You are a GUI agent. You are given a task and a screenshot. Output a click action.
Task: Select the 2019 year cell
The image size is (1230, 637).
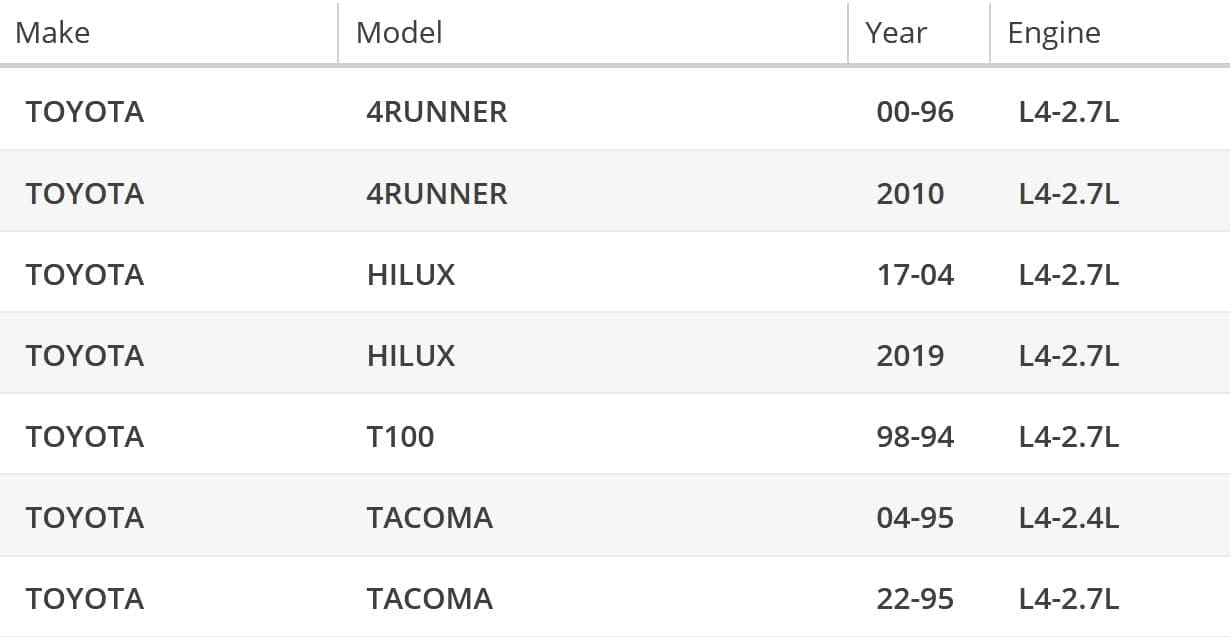(910, 355)
